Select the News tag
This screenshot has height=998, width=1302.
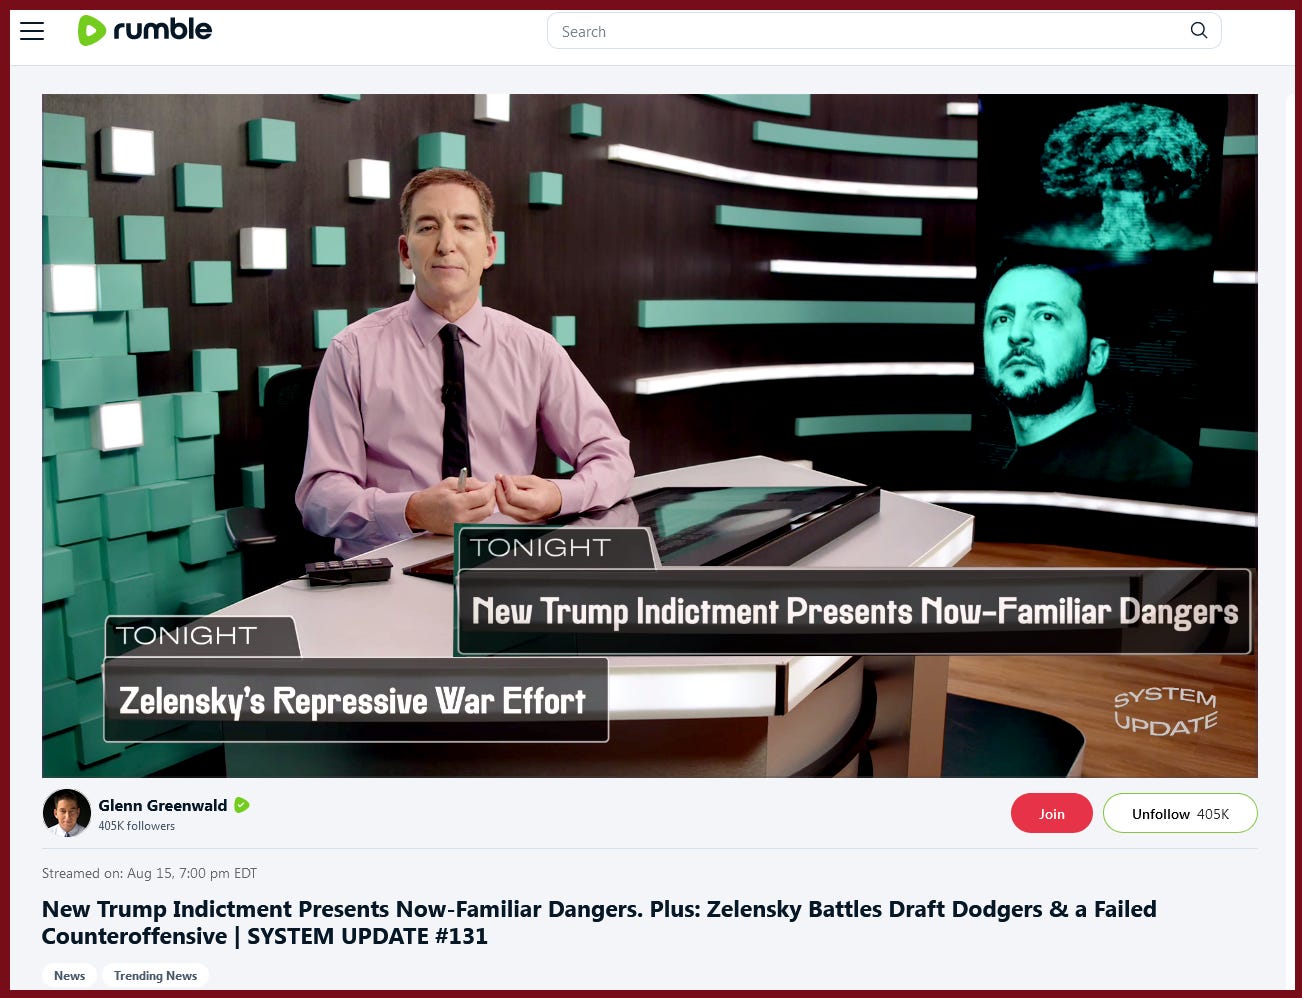tap(69, 975)
